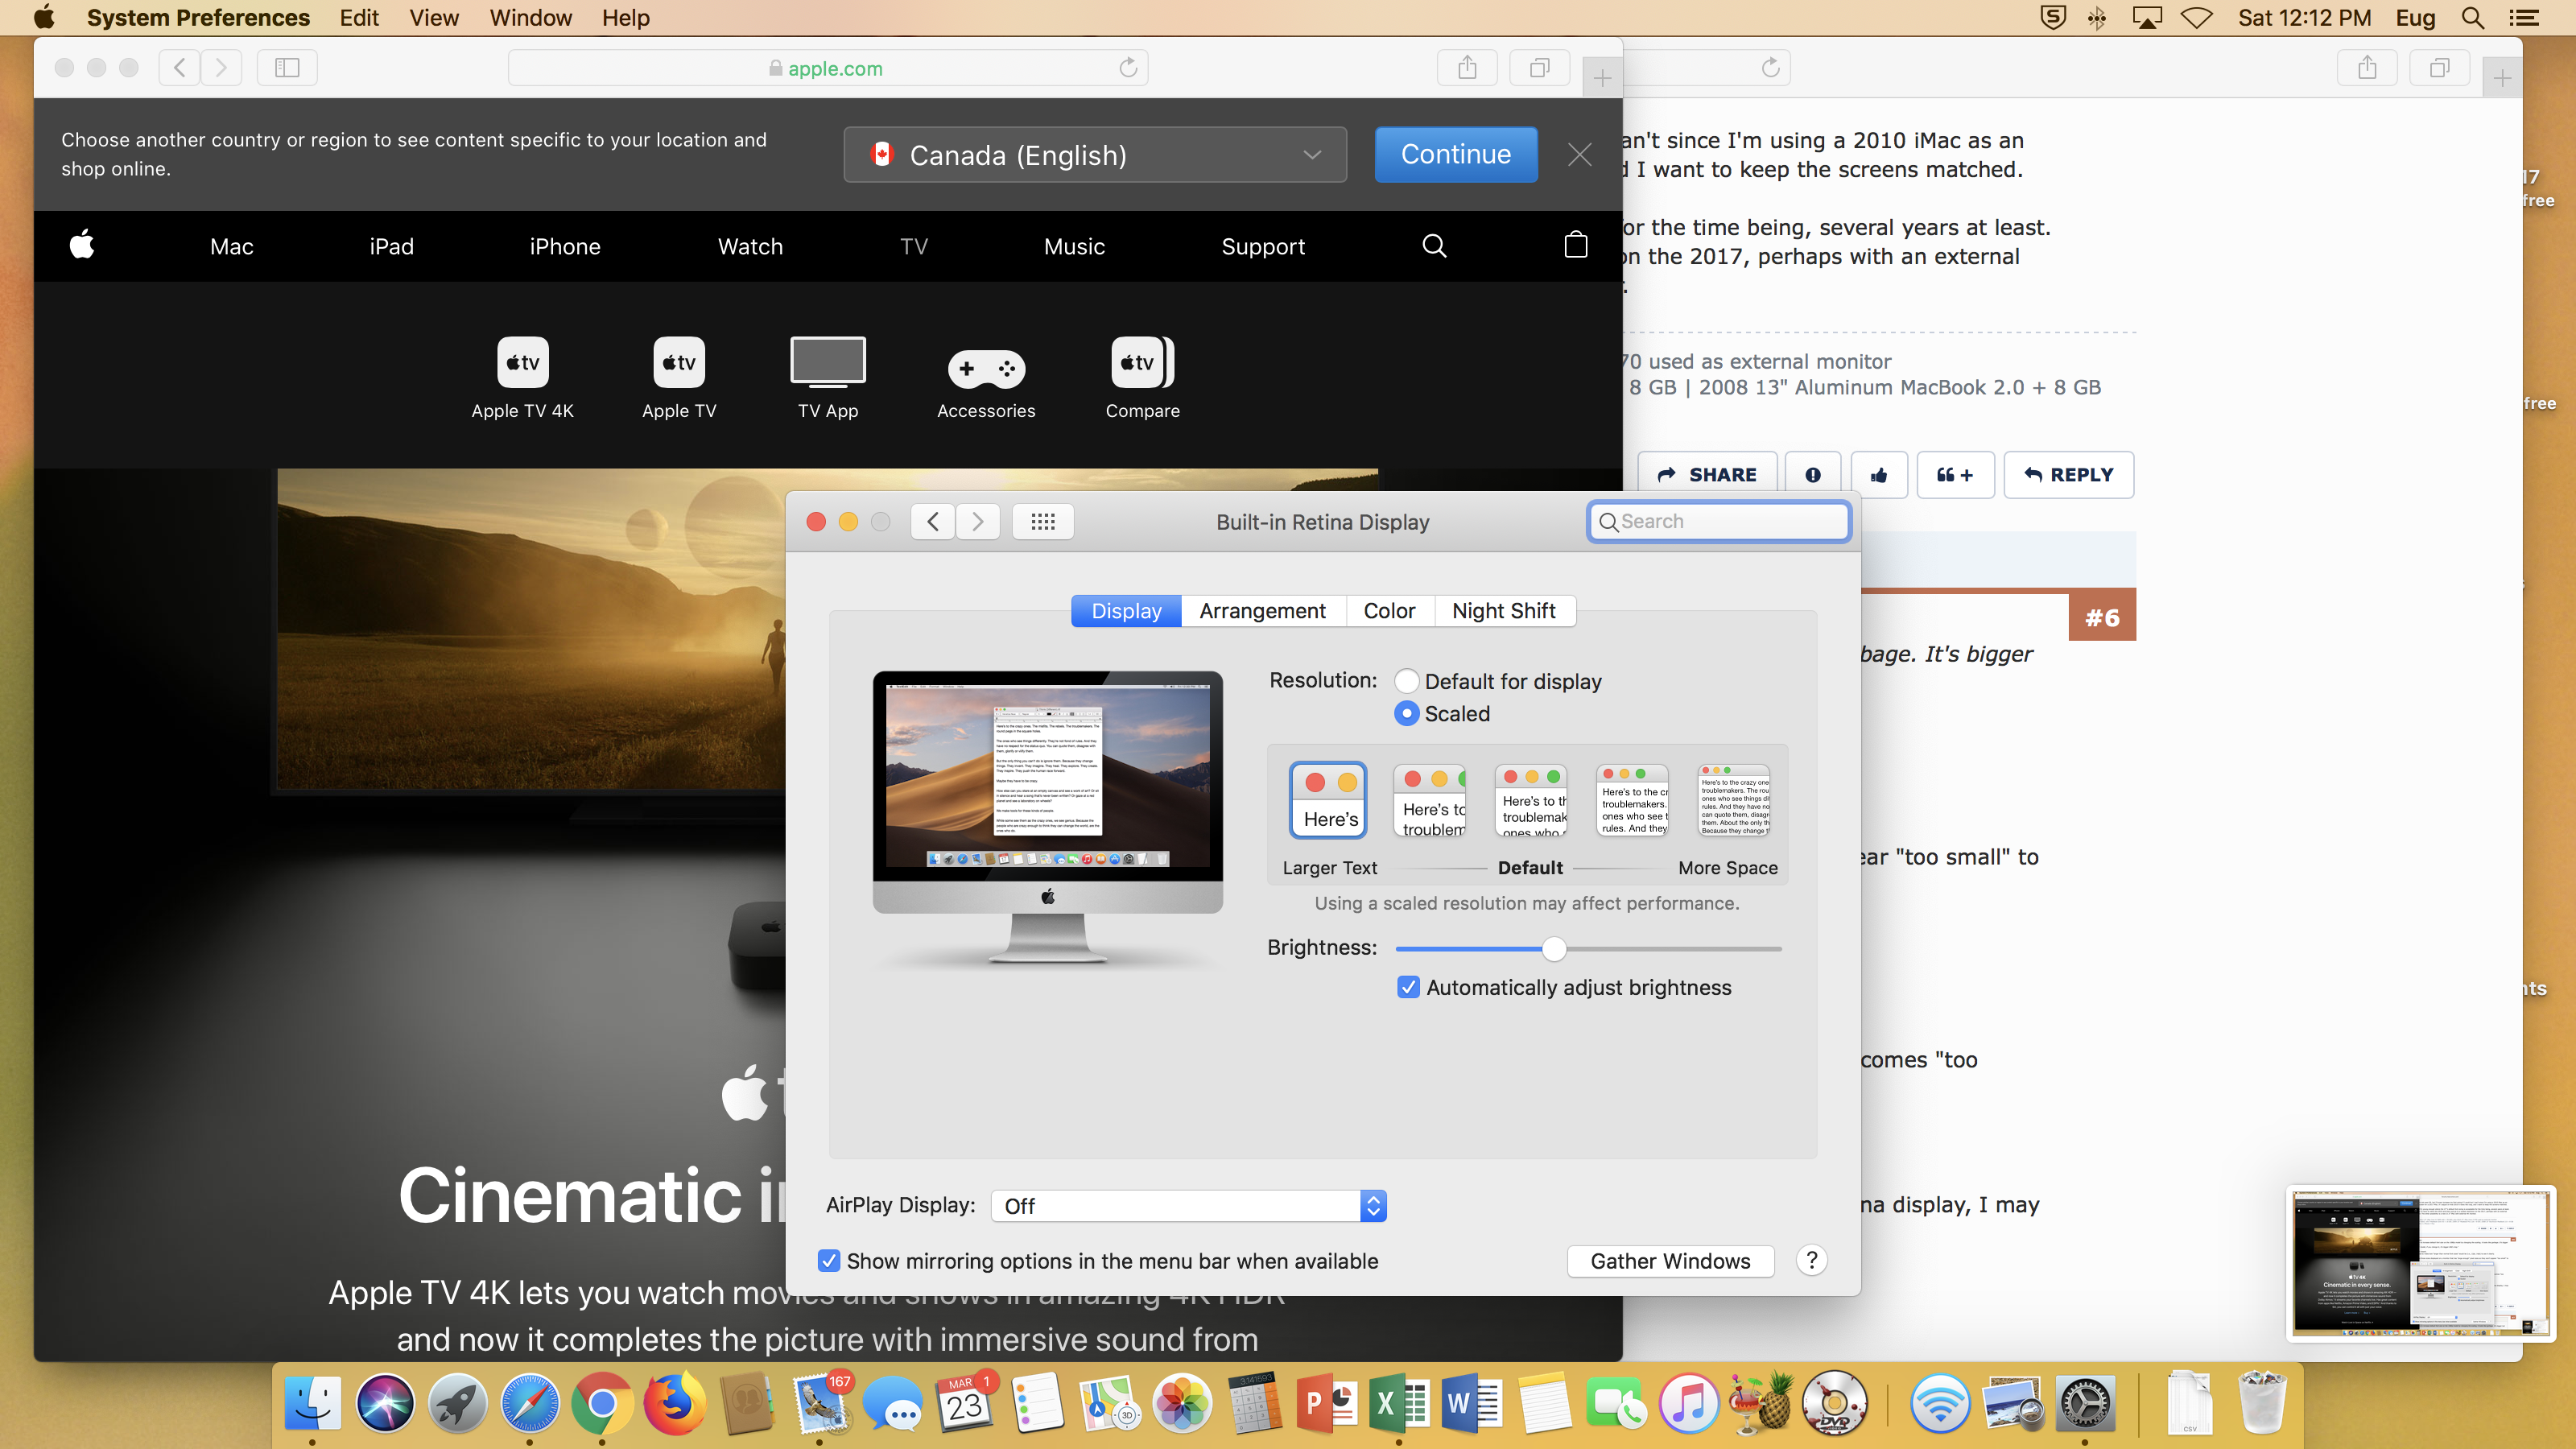This screenshot has width=2576, height=1449.
Task: Open Maps from the Dock
Action: point(1110,1403)
